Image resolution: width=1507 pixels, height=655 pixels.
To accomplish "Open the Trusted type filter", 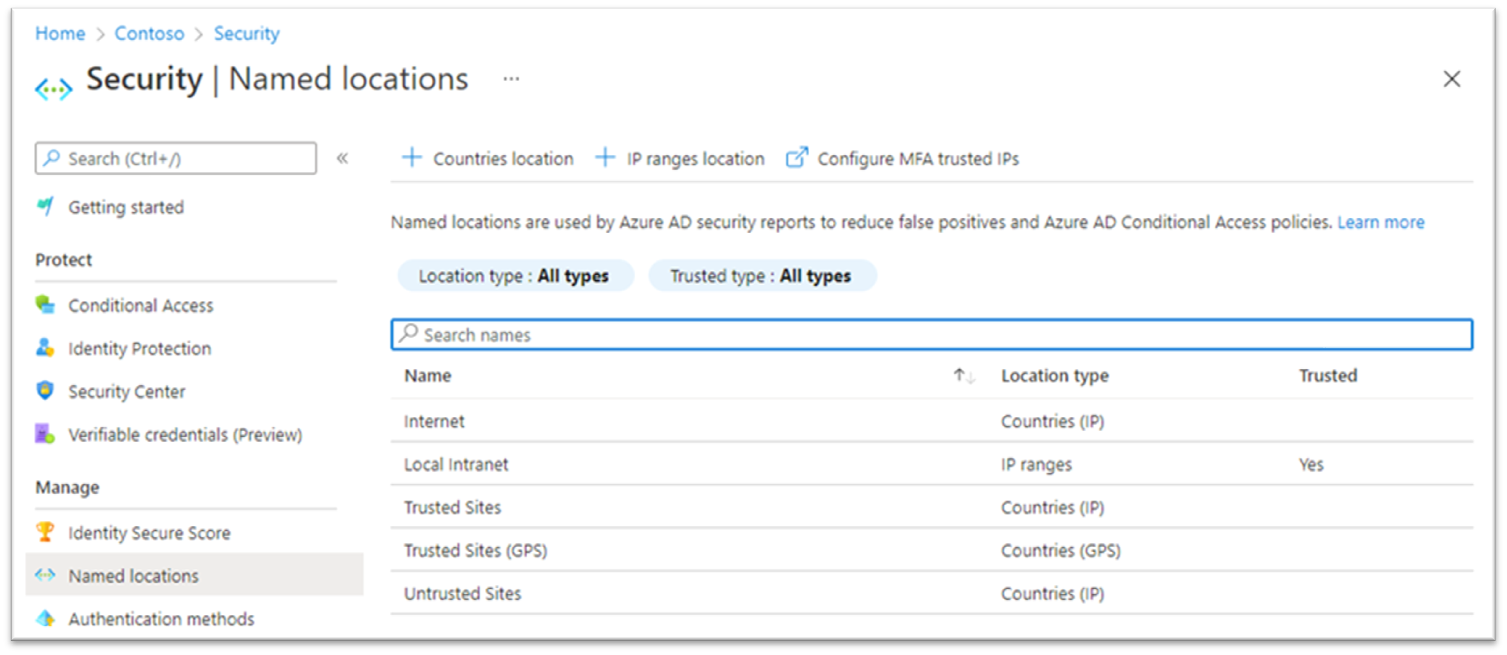I will coord(761,276).
